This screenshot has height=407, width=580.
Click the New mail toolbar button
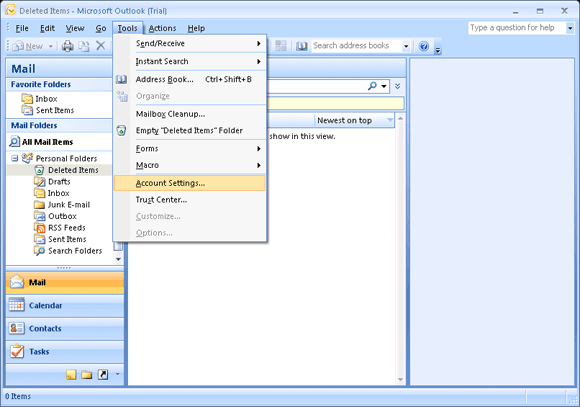(28, 46)
